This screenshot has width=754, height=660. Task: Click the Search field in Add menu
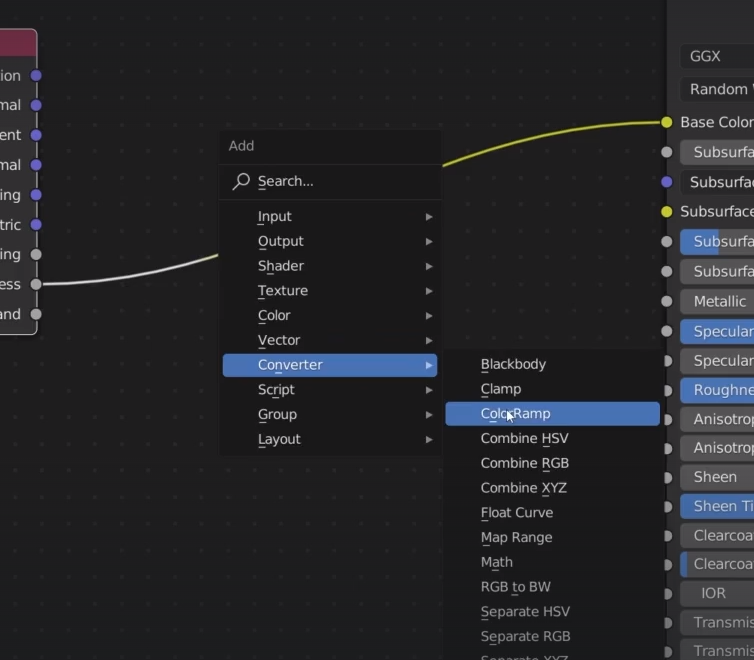(330, 182)
